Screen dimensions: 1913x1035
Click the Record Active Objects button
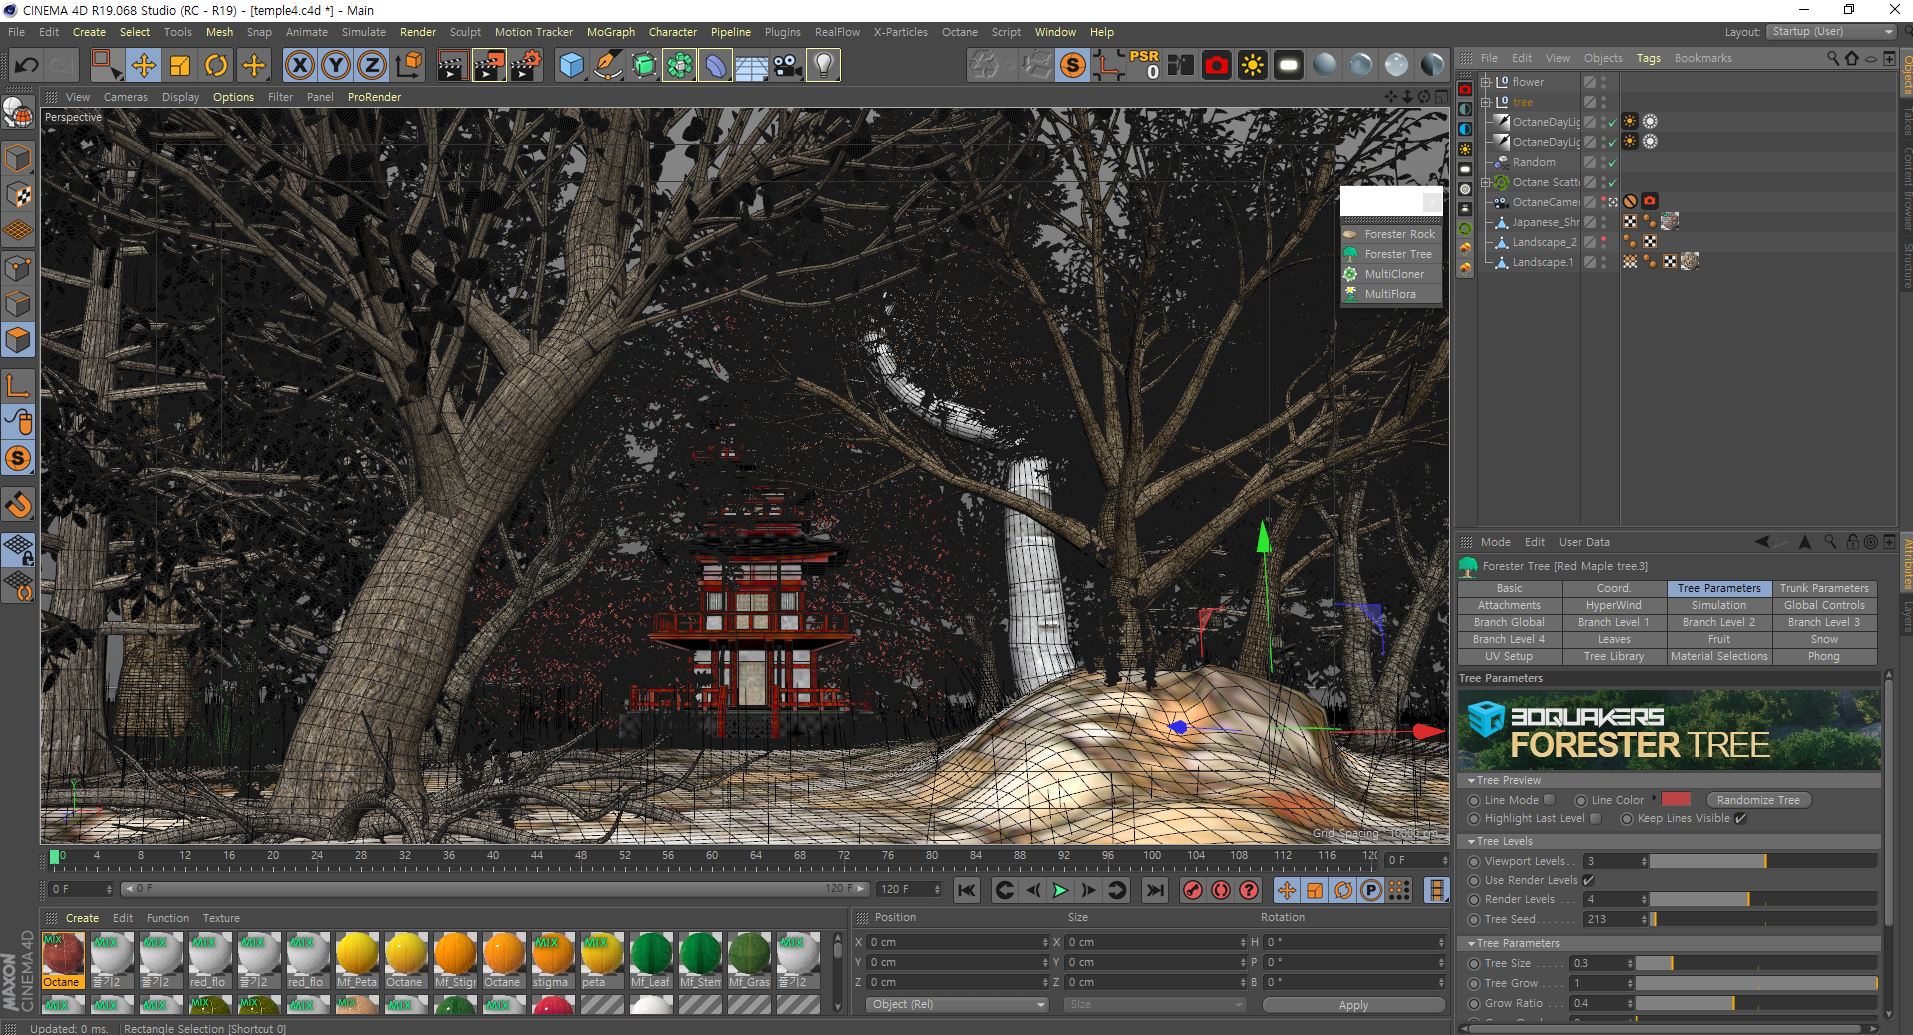pos(1192,890)
